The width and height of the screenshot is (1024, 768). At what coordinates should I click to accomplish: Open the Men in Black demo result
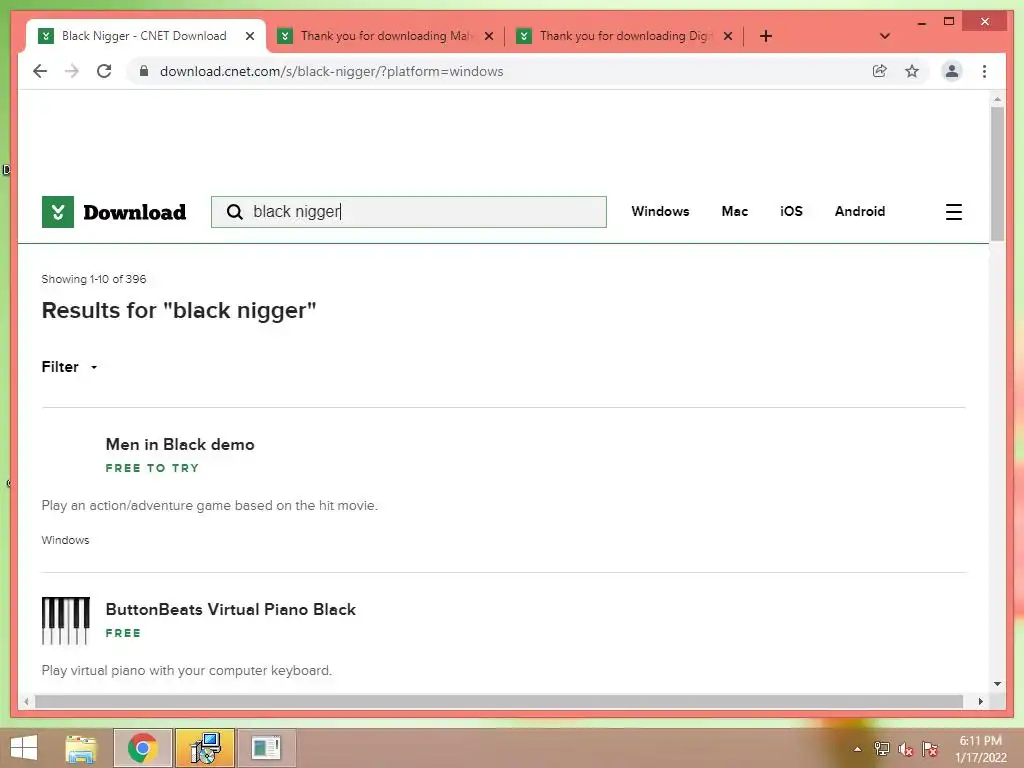180,444
